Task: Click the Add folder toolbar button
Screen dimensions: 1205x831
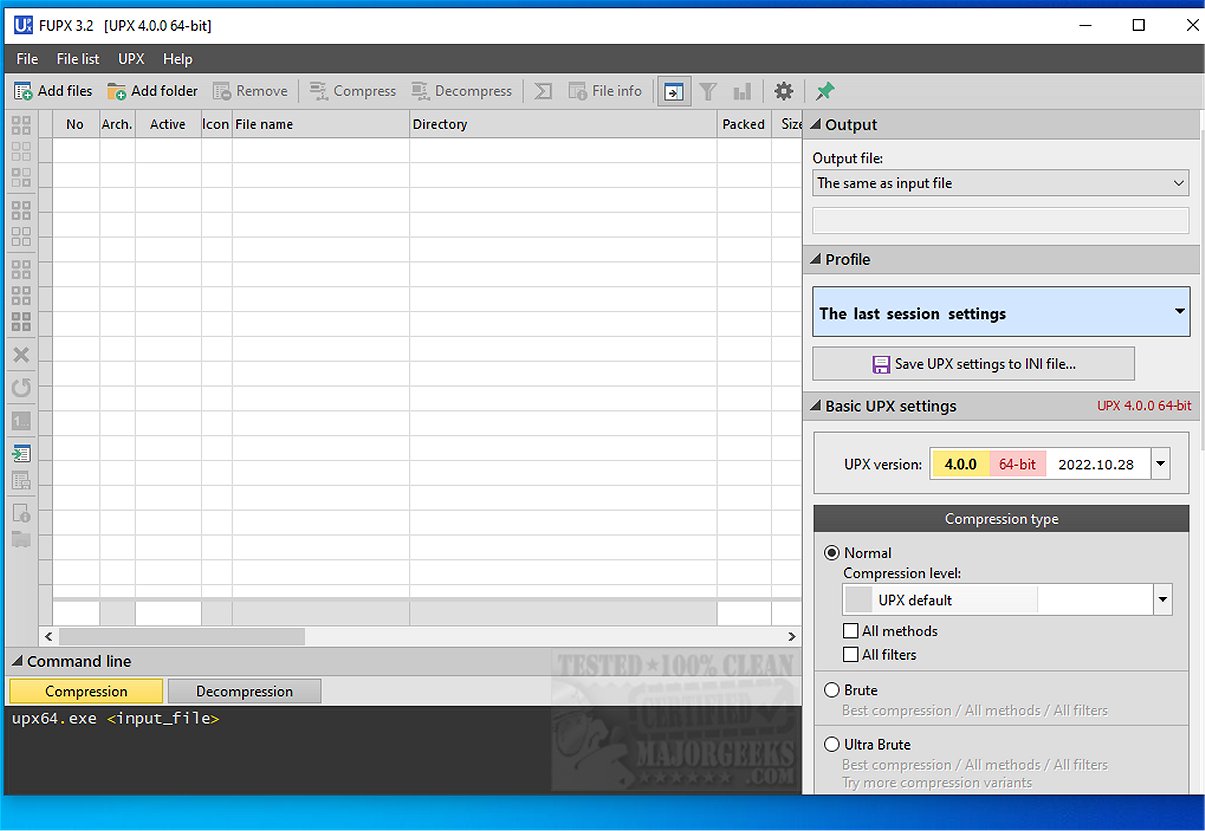Action: pyautogui.click(x=153, y=91)
